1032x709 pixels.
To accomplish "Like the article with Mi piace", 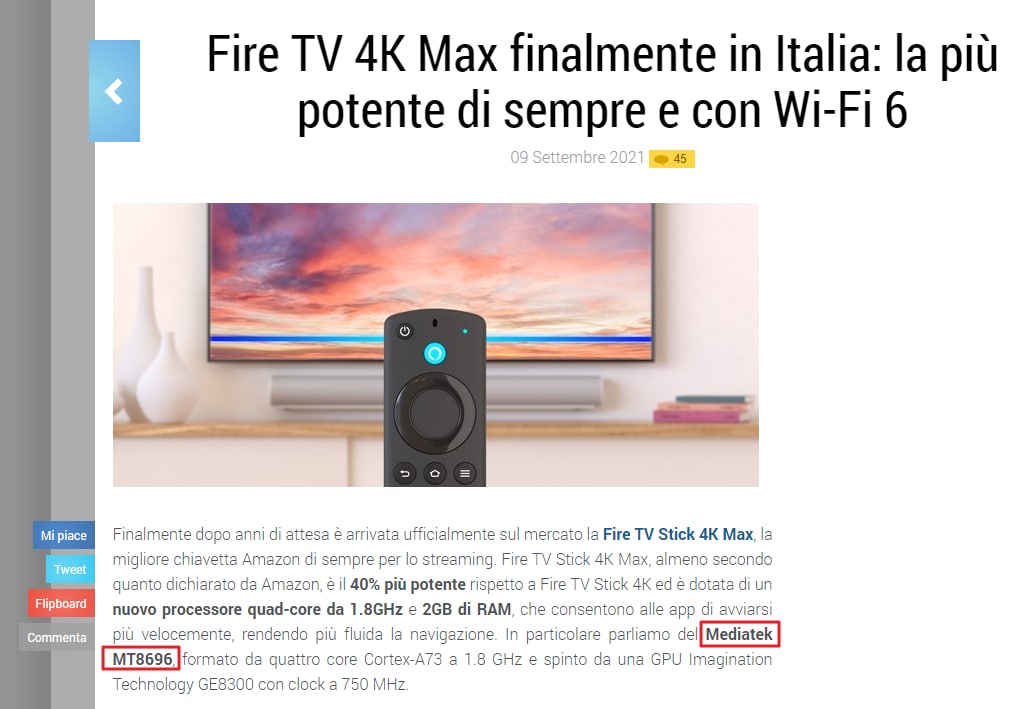I will [64, 535].
